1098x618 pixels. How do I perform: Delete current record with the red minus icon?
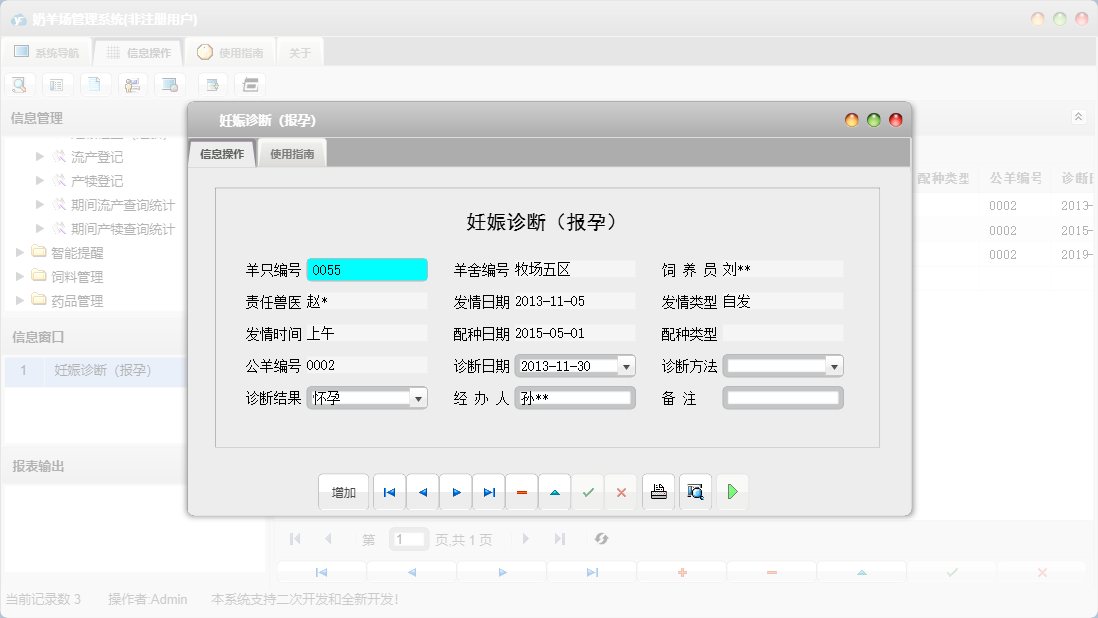point(521,491)
